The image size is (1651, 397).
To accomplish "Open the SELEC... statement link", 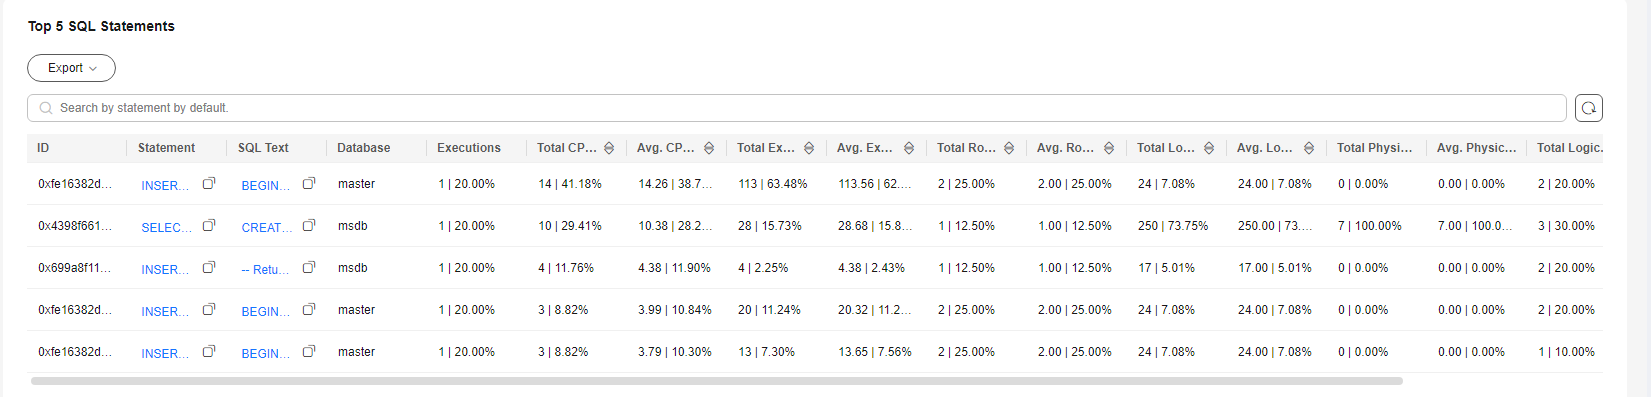I will [x=166, y=227].
